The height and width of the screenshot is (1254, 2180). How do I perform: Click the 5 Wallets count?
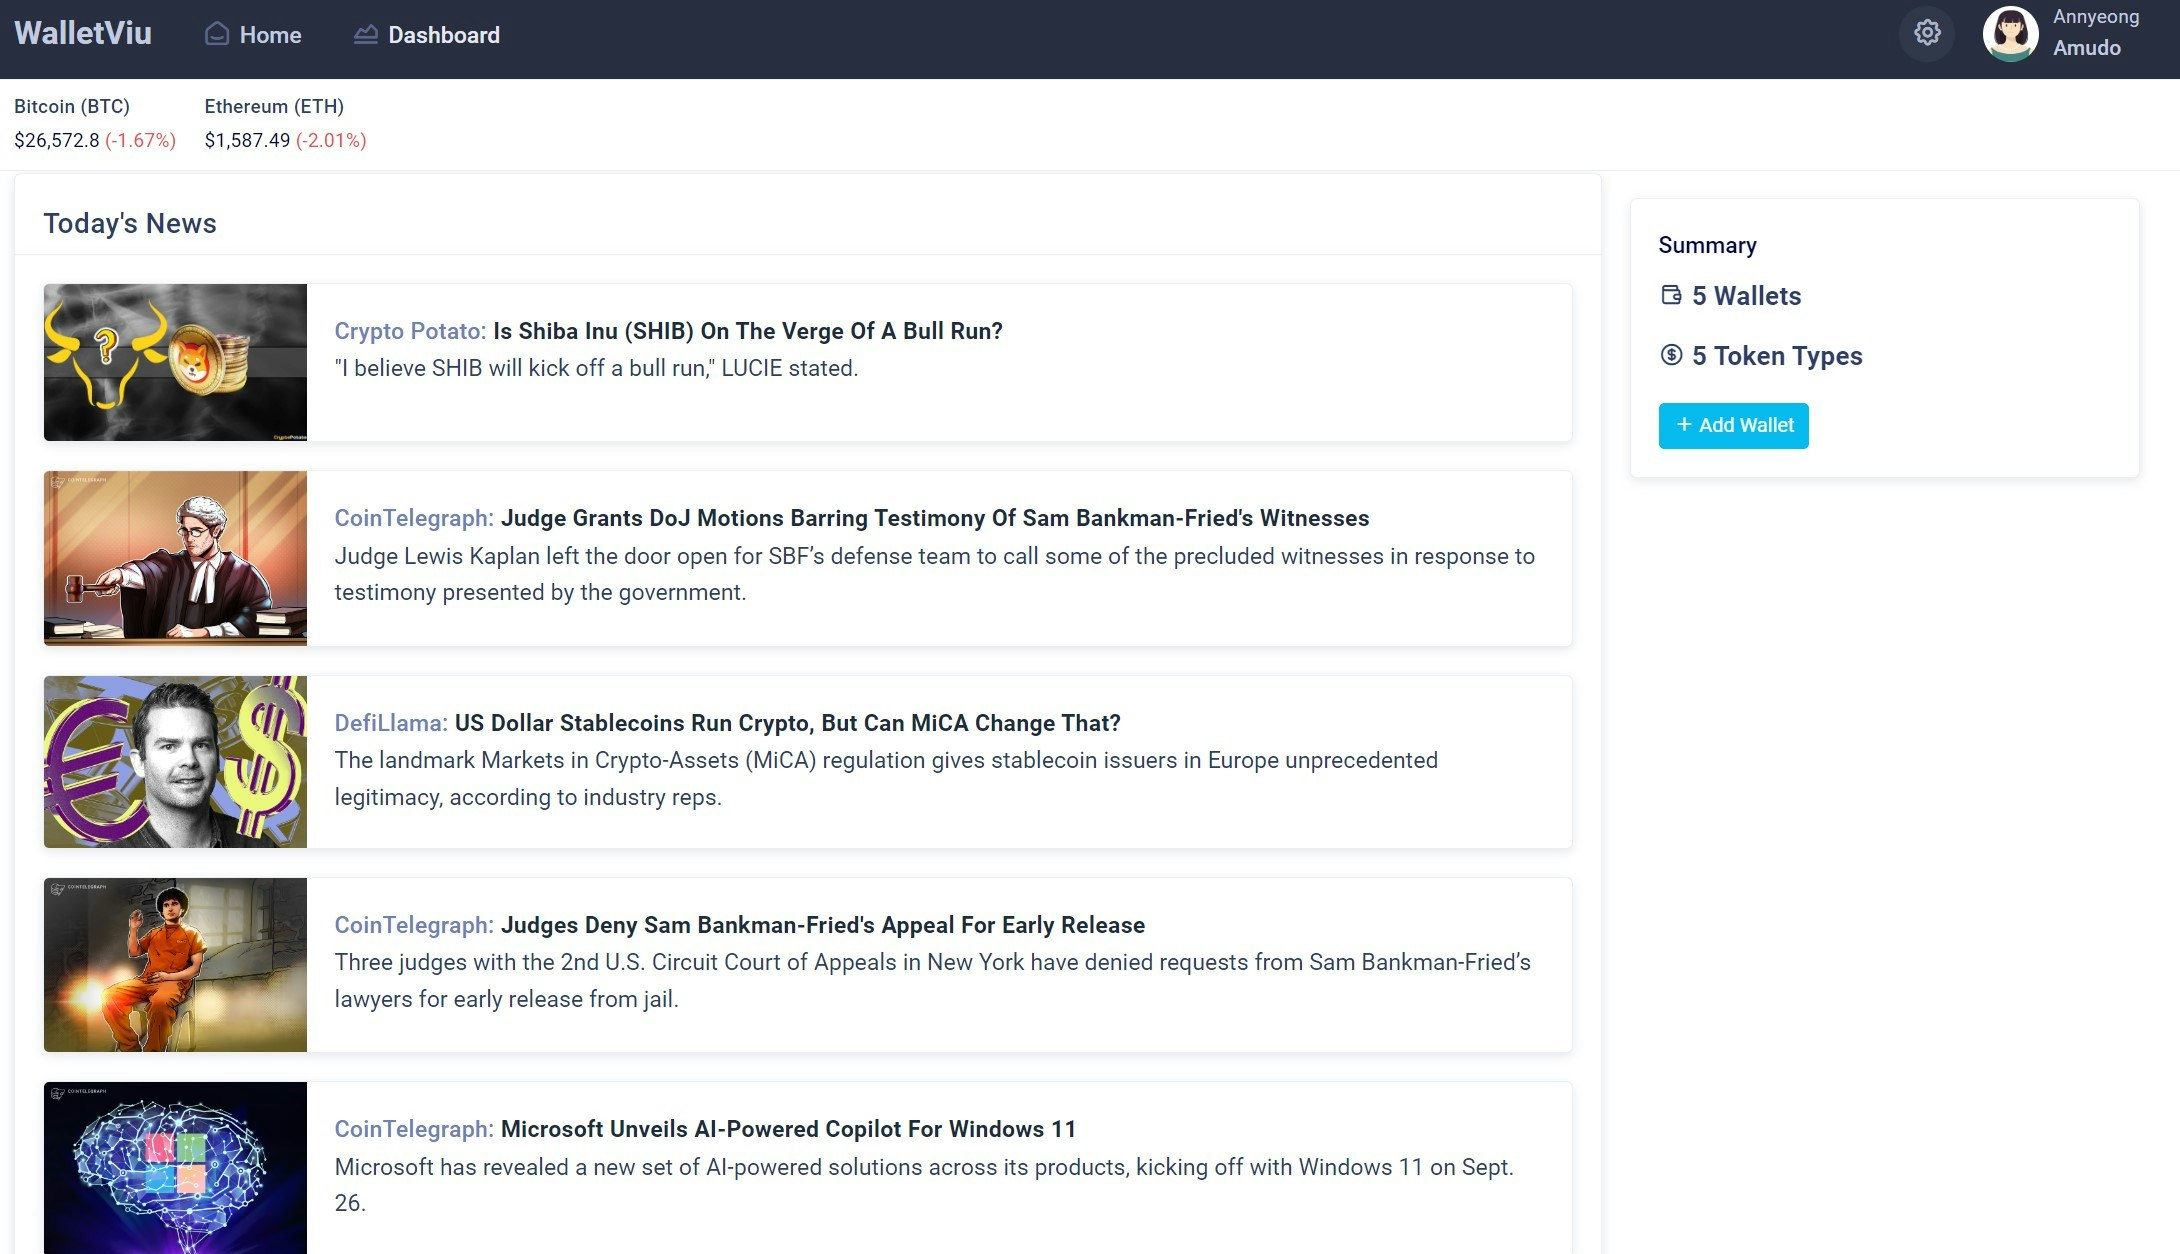(x=1746, y=296)
